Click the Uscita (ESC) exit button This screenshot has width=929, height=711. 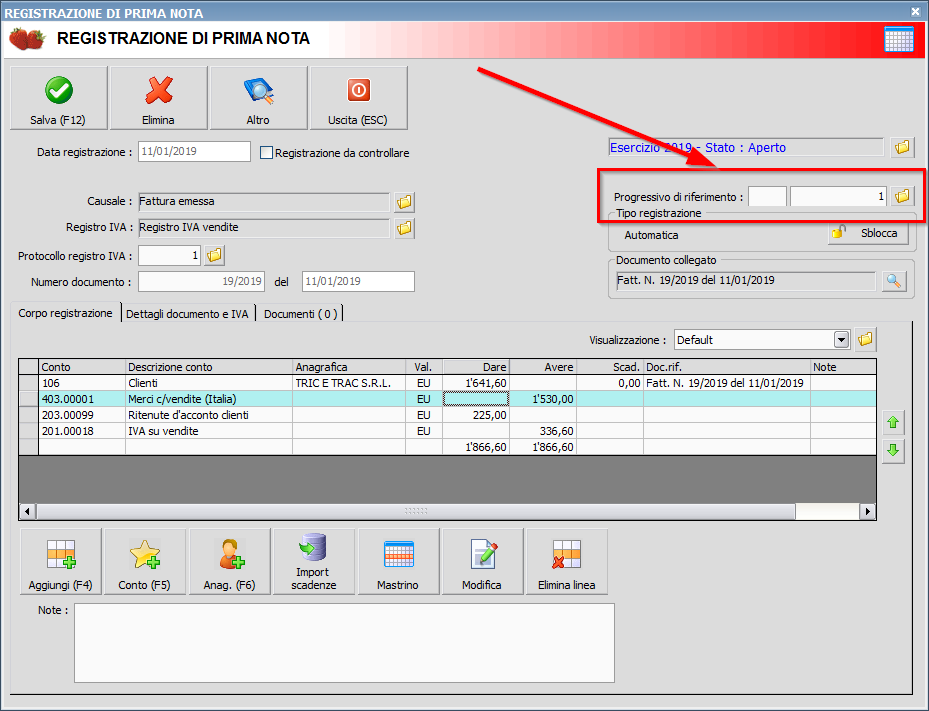[x=358, y=98]
